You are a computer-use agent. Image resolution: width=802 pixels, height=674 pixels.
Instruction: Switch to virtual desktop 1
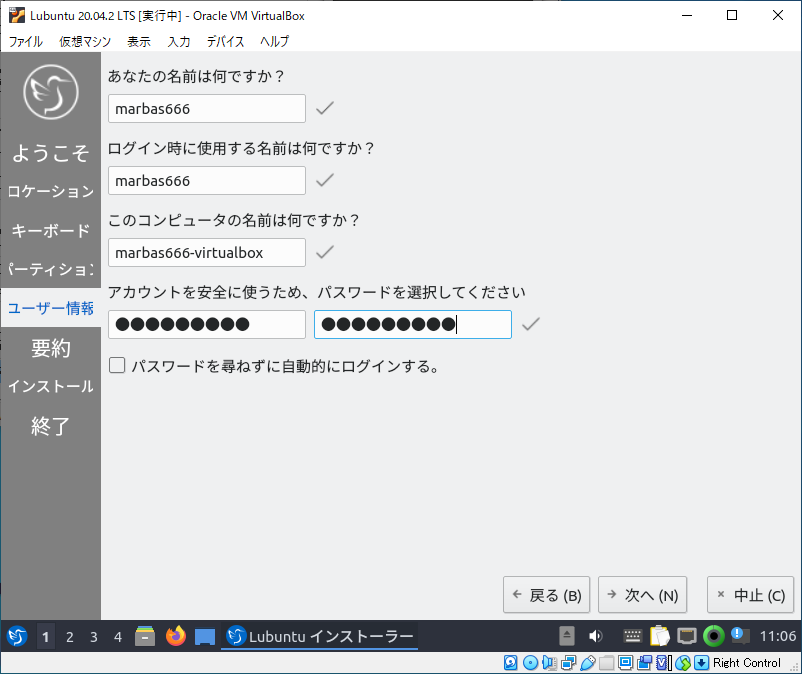46,637
